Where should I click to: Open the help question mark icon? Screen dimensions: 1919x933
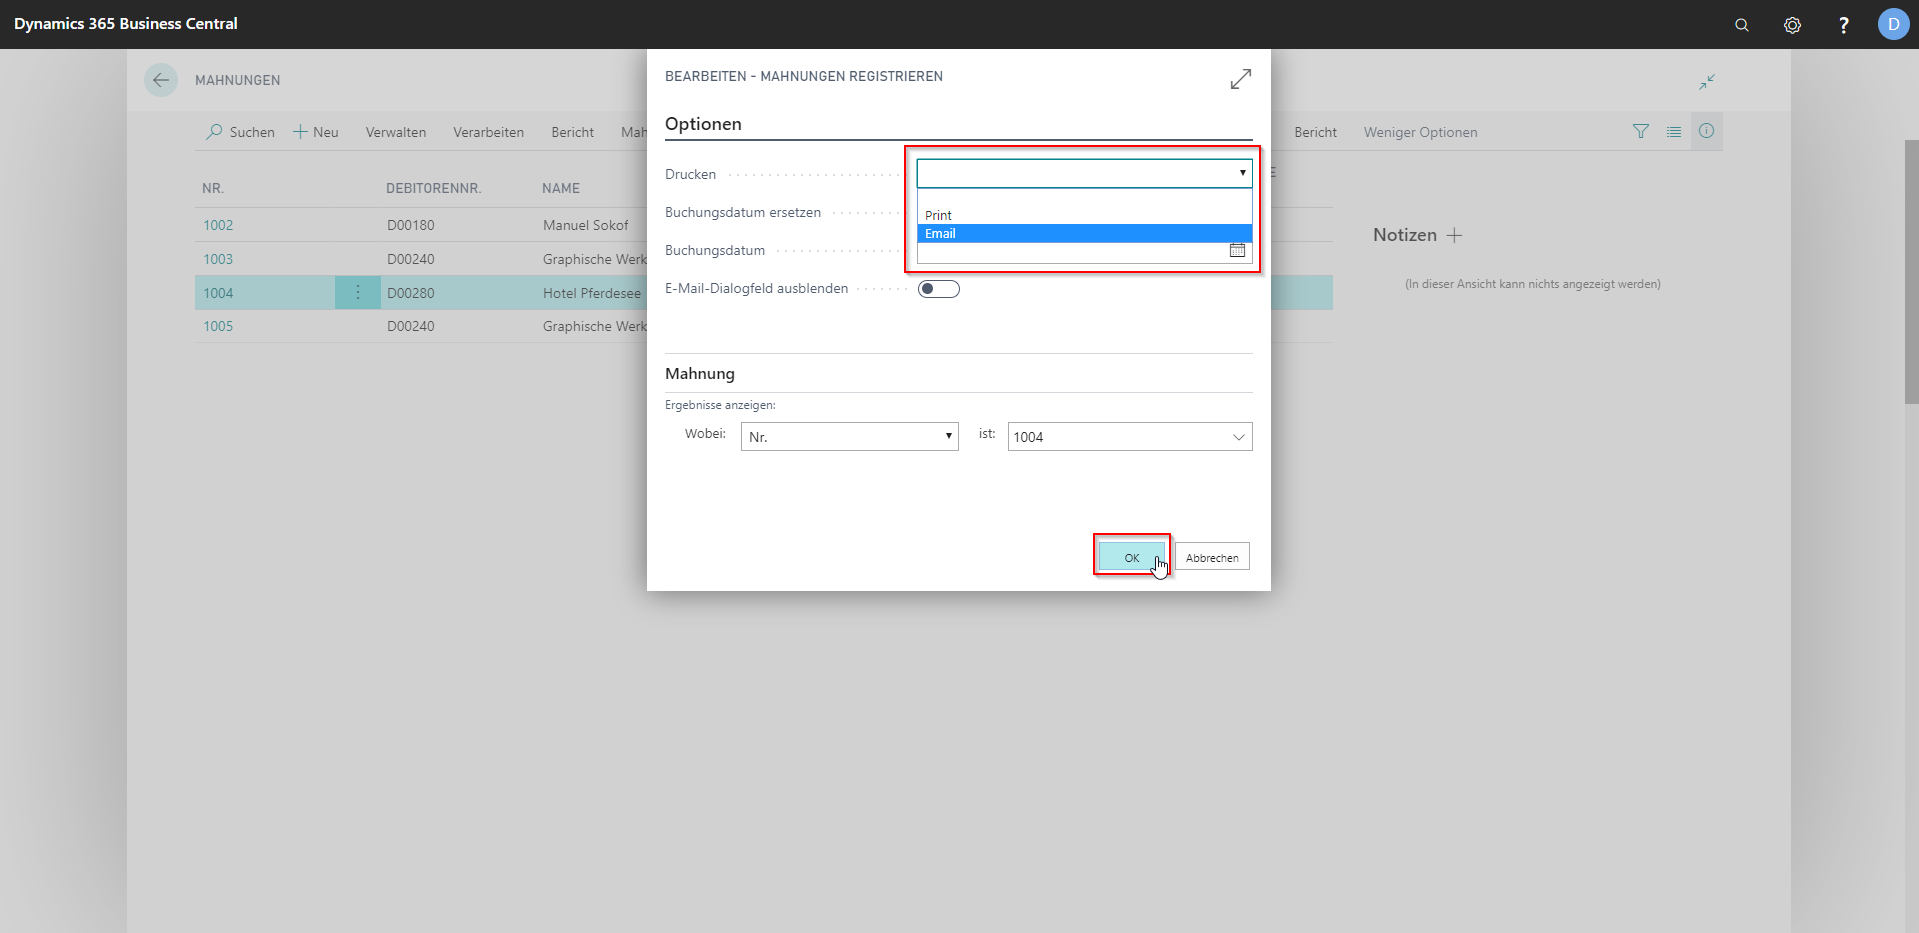[1843, 25]
